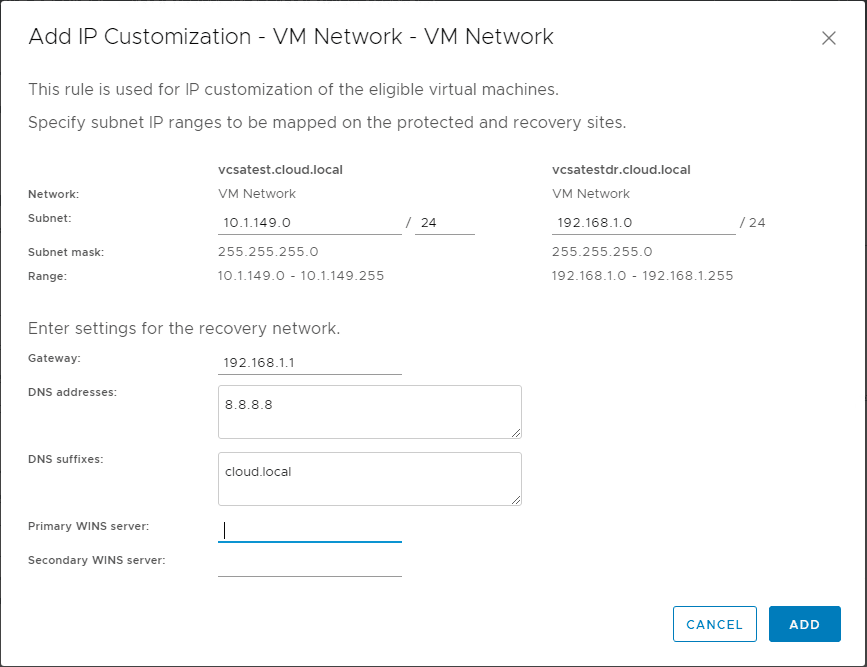Click inside the DNS suffixes text area
The image size is (867, 667).
(x=369, y=478)
